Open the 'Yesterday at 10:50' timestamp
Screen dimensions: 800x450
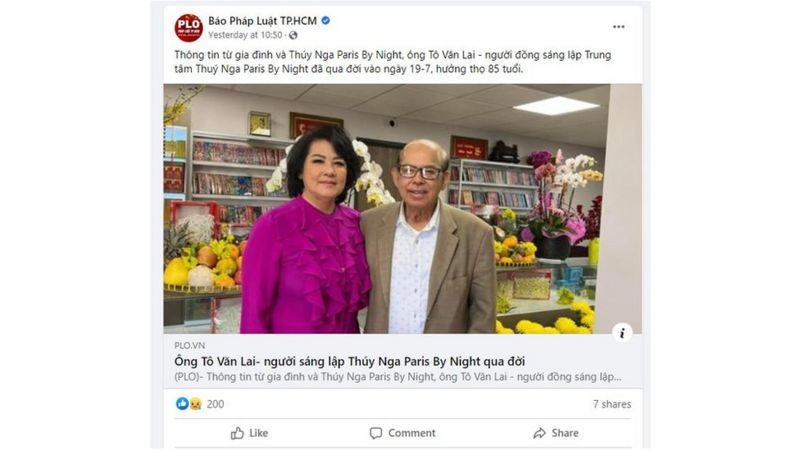click(x=245, y=35)
